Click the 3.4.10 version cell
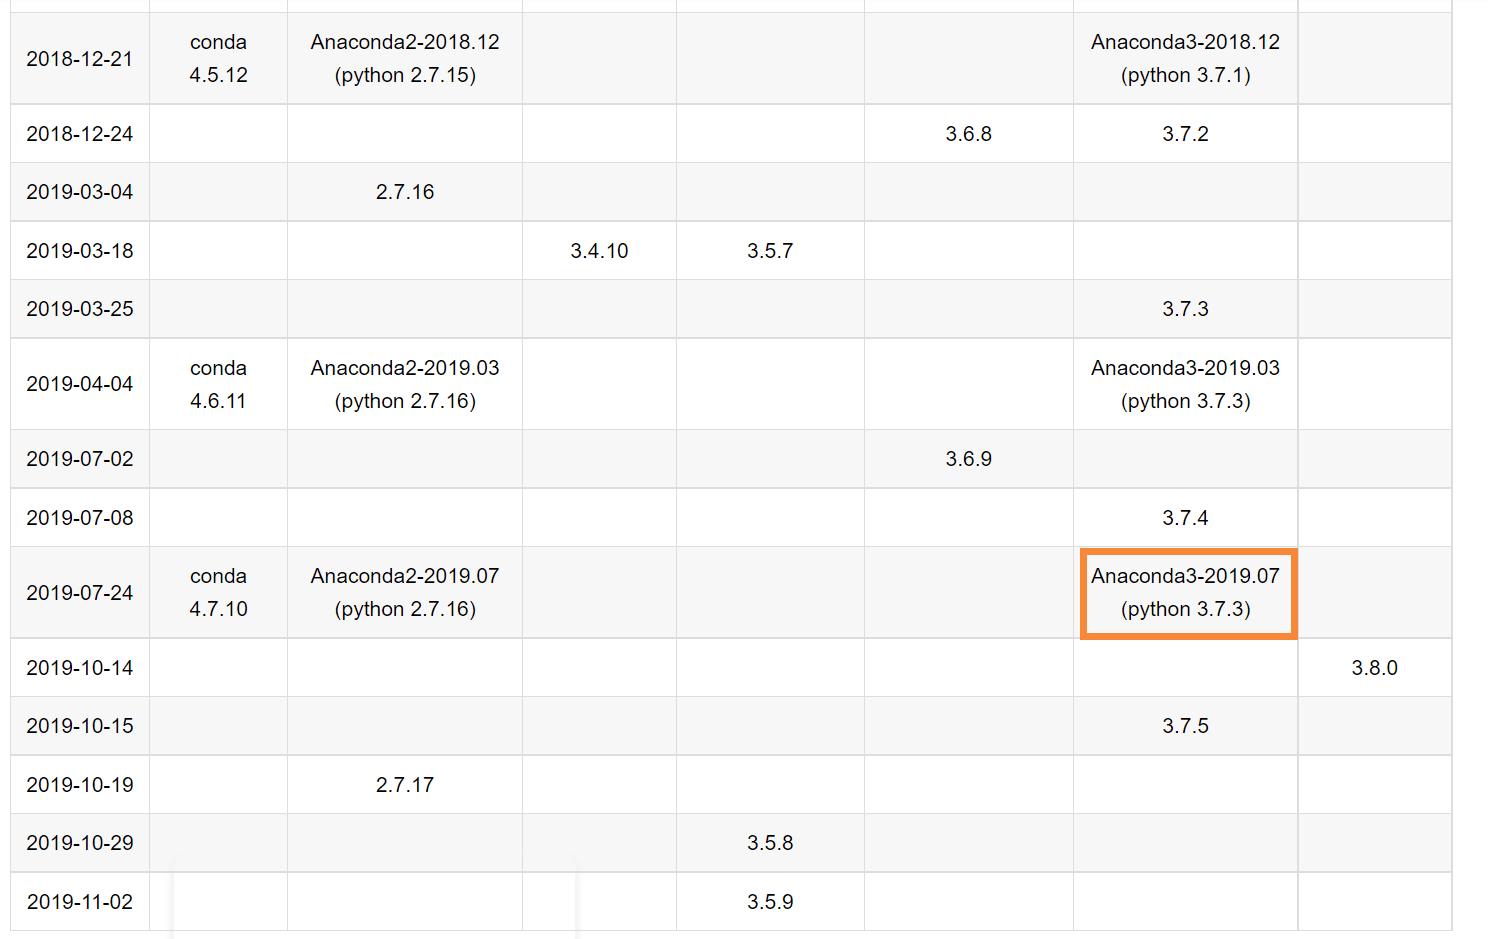The width and height of the screenshot is (1488, 939). click(599, 251)
